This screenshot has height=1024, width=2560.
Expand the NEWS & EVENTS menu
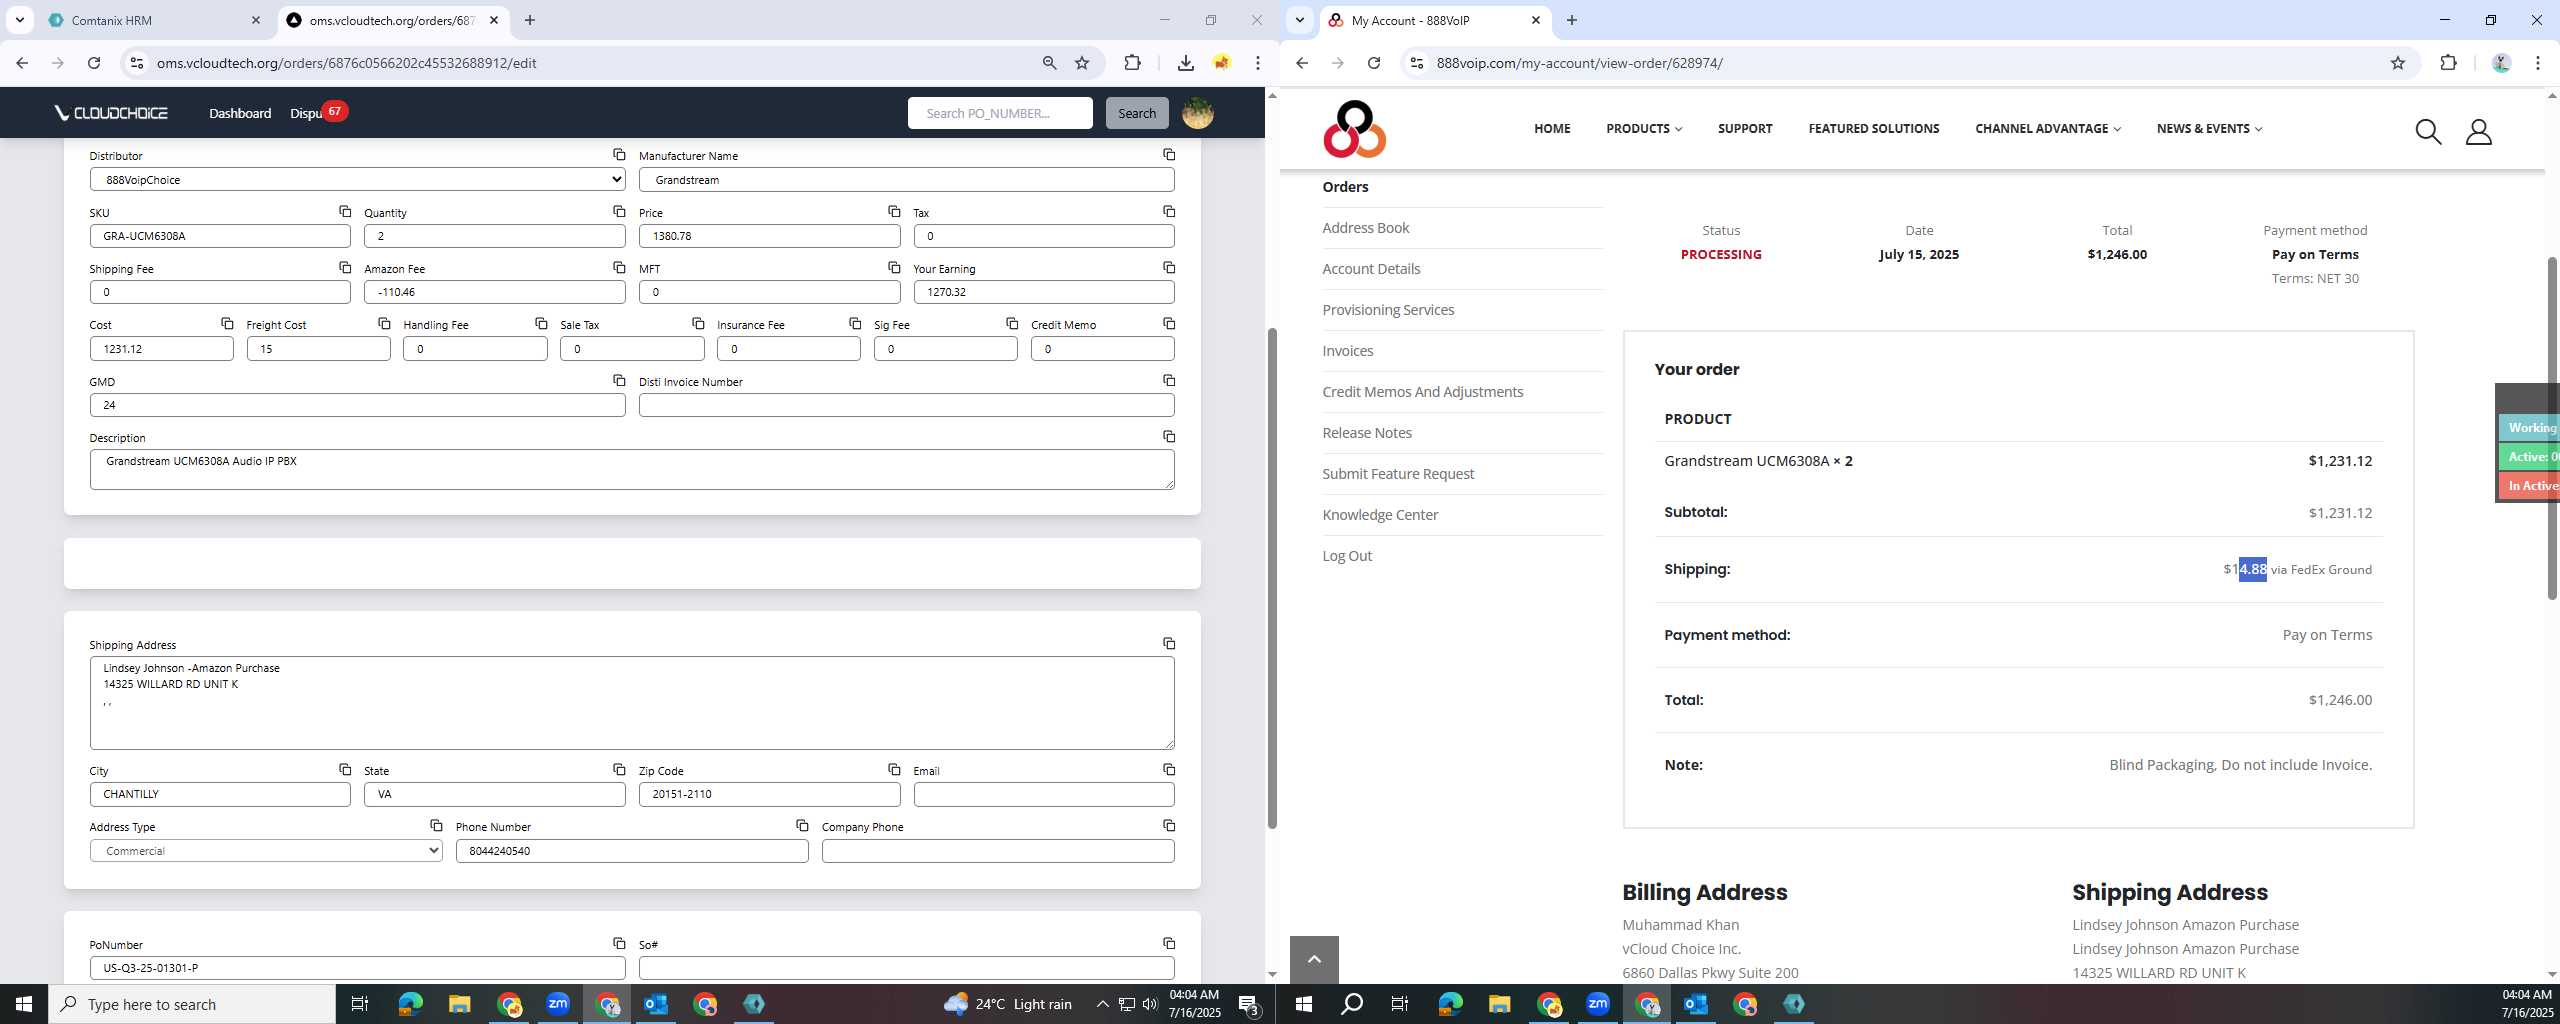(2209, 129)
